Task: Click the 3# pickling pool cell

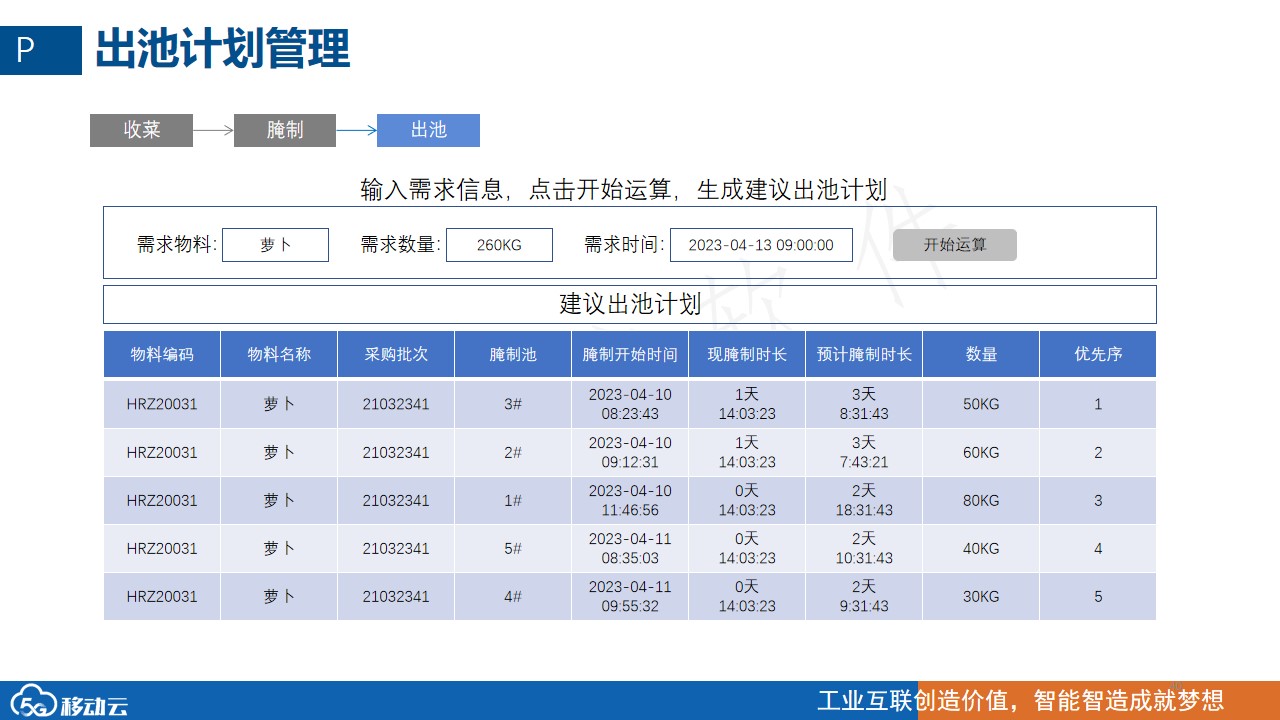Action: [x=513, y=404]
